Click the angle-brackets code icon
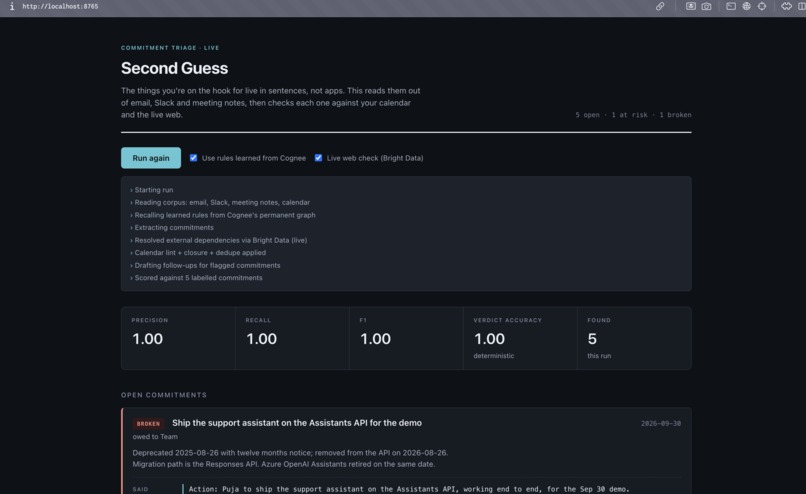This screenshot has height=494, width=806. (786, 6)
